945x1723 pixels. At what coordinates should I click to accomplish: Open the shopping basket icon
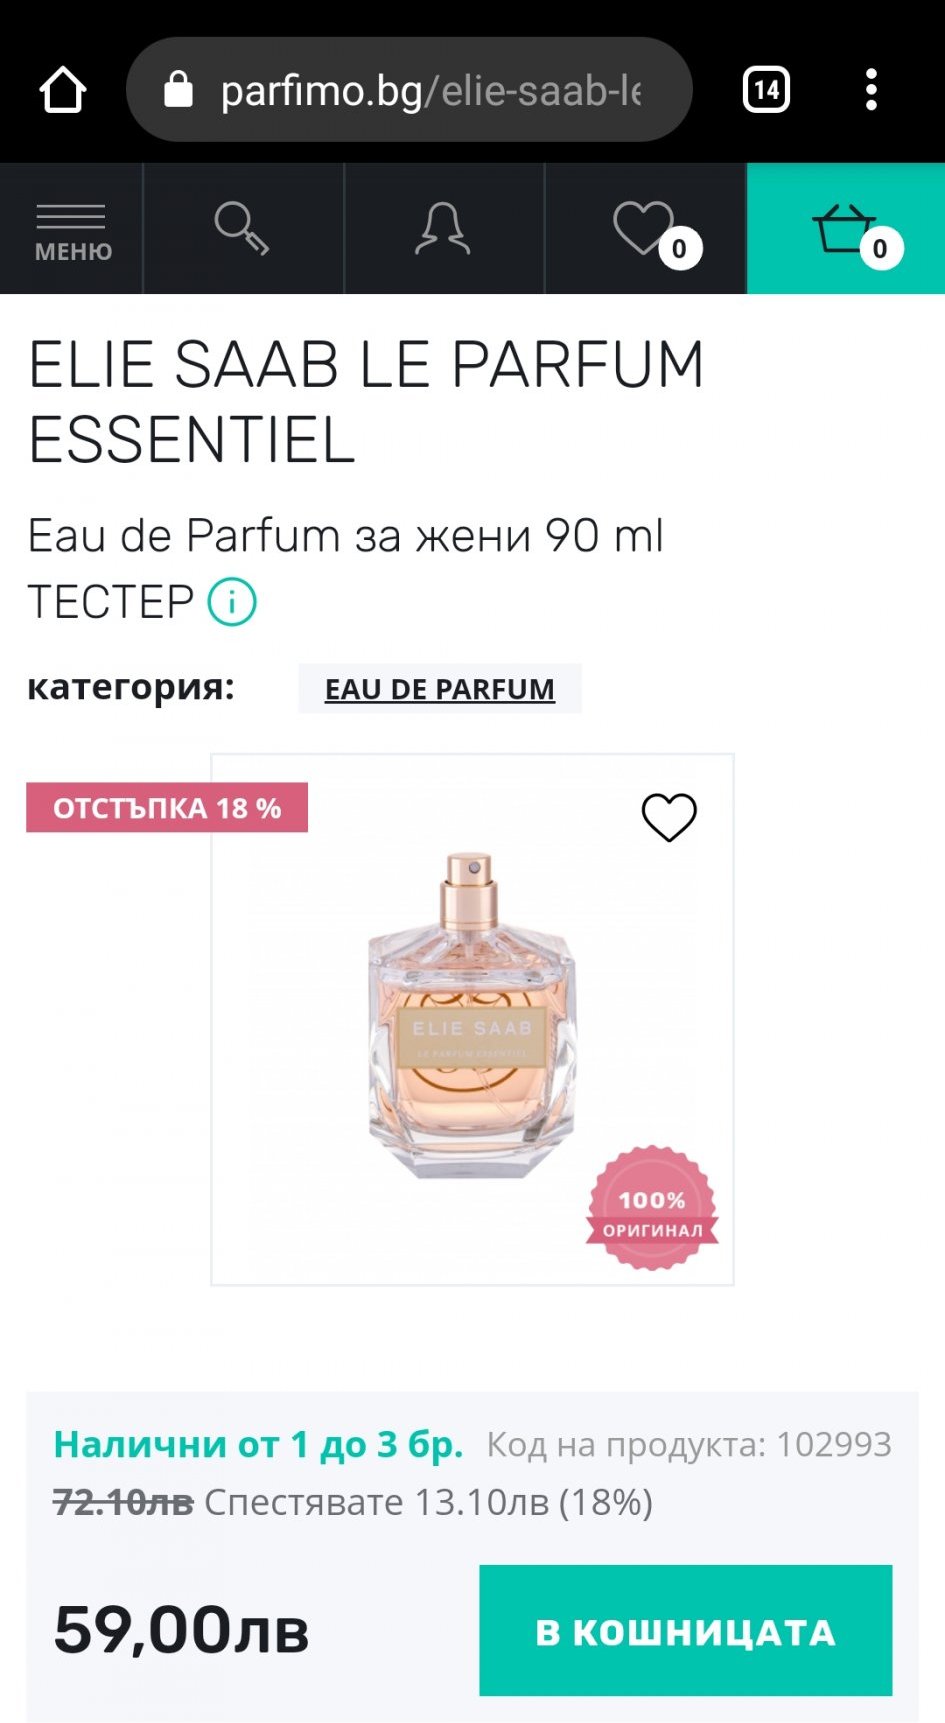(x=846, y=229)
